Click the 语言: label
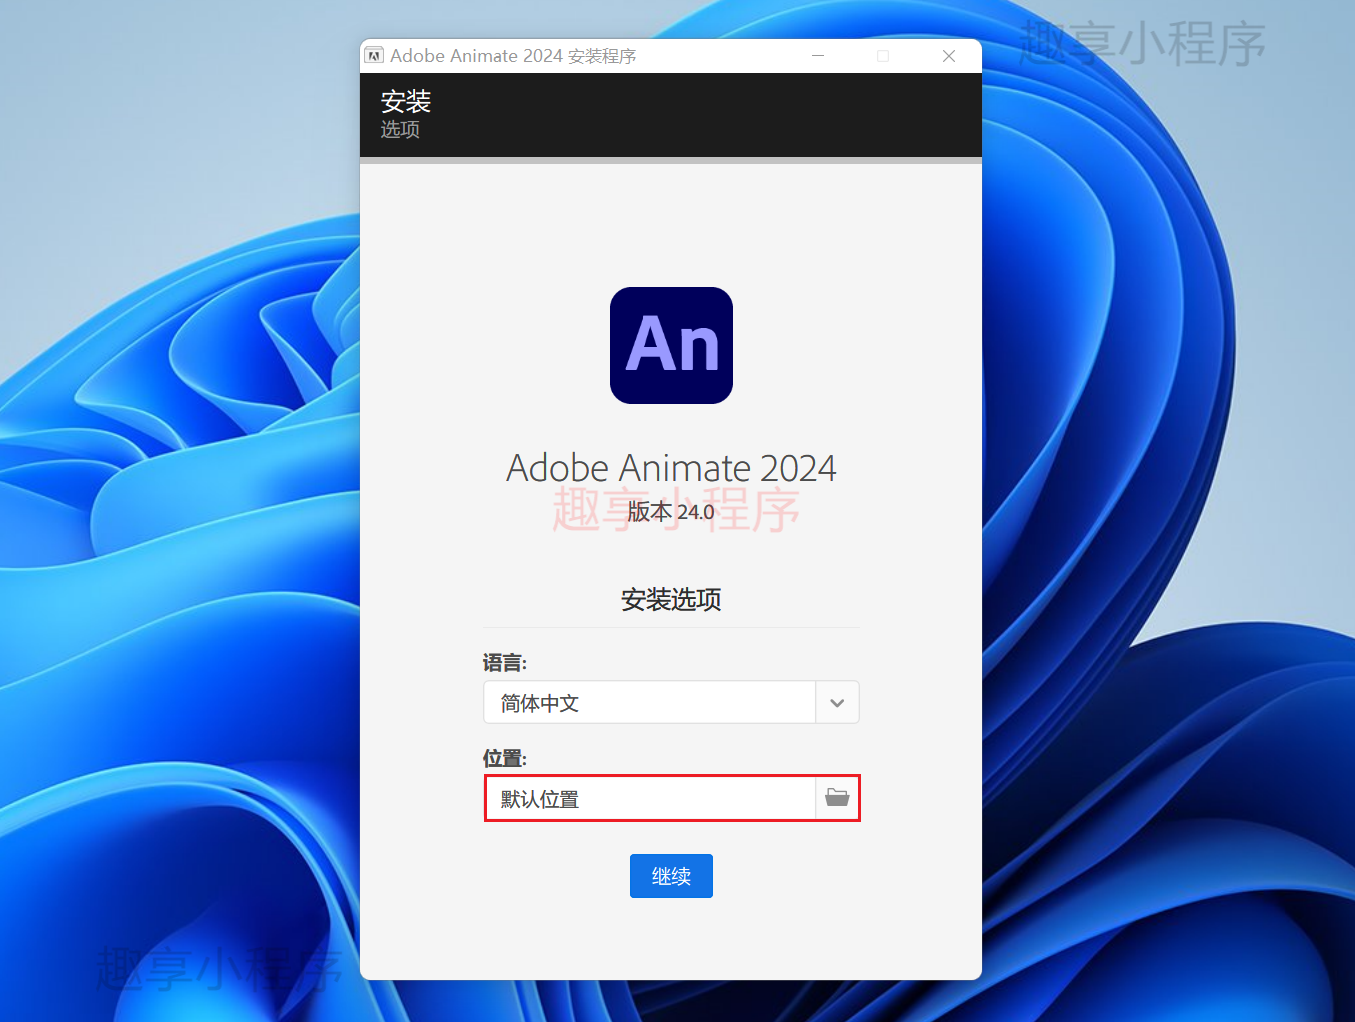The width and height of the screenshot is (1355, 1022). (x=505, y=663)
